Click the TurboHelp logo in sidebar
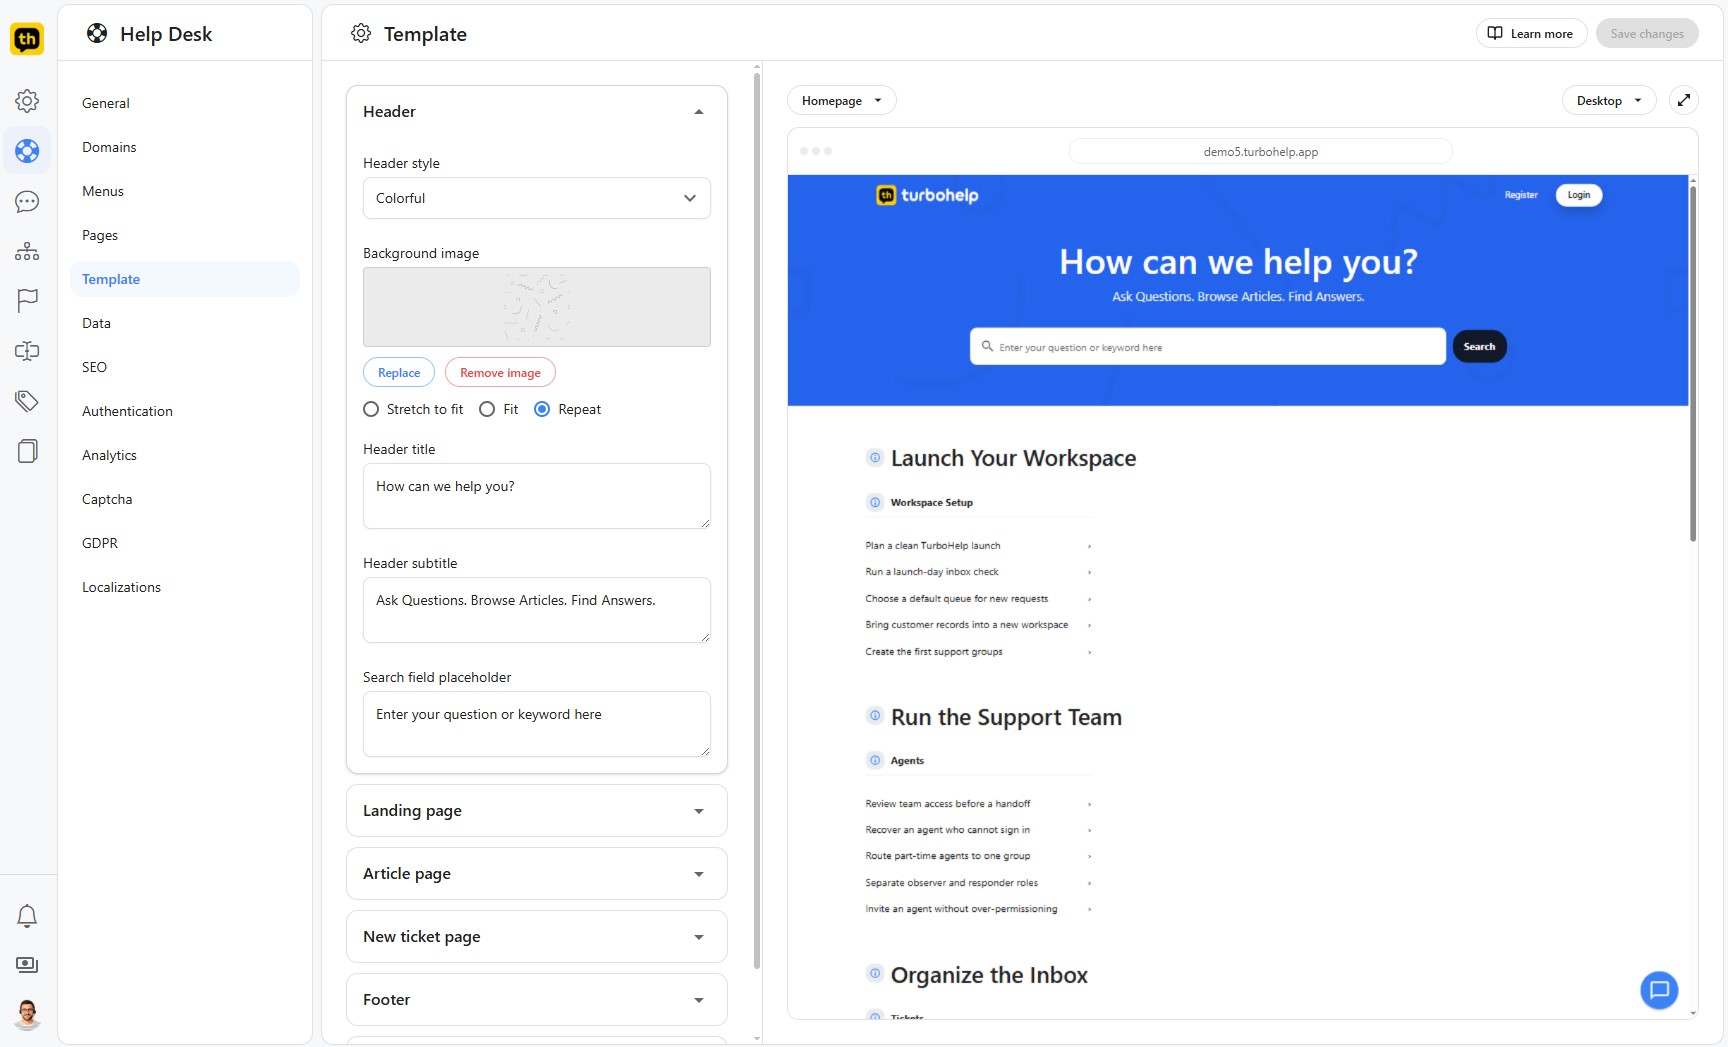Screen dimensions: 1728x1047 [x=27, y=39]
